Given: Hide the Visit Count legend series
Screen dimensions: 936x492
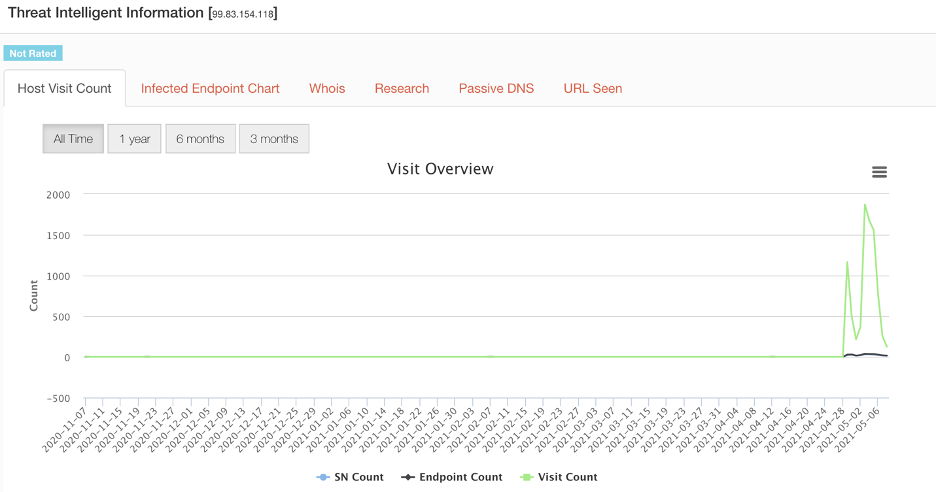Looking at the screenshot, I should coord(567,477).
